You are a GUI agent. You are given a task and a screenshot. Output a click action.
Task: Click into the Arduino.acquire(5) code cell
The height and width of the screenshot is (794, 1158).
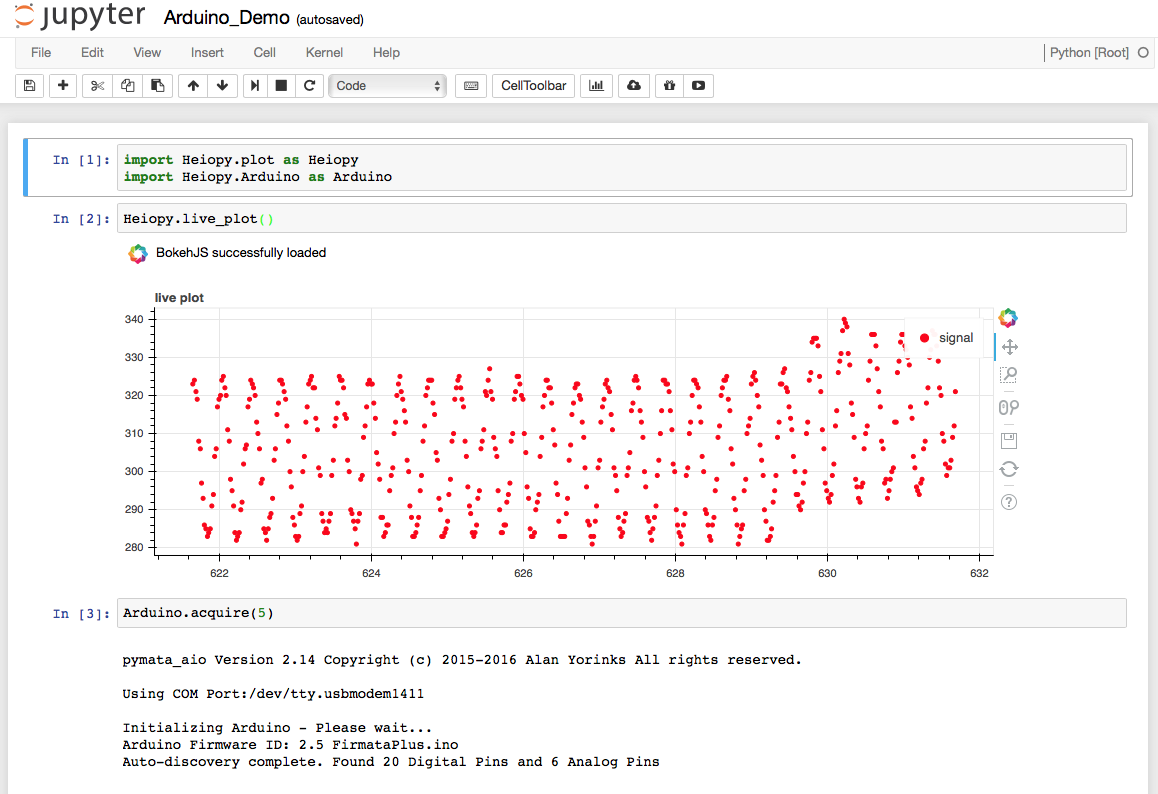pyautogui.click(x=622, y=613)
